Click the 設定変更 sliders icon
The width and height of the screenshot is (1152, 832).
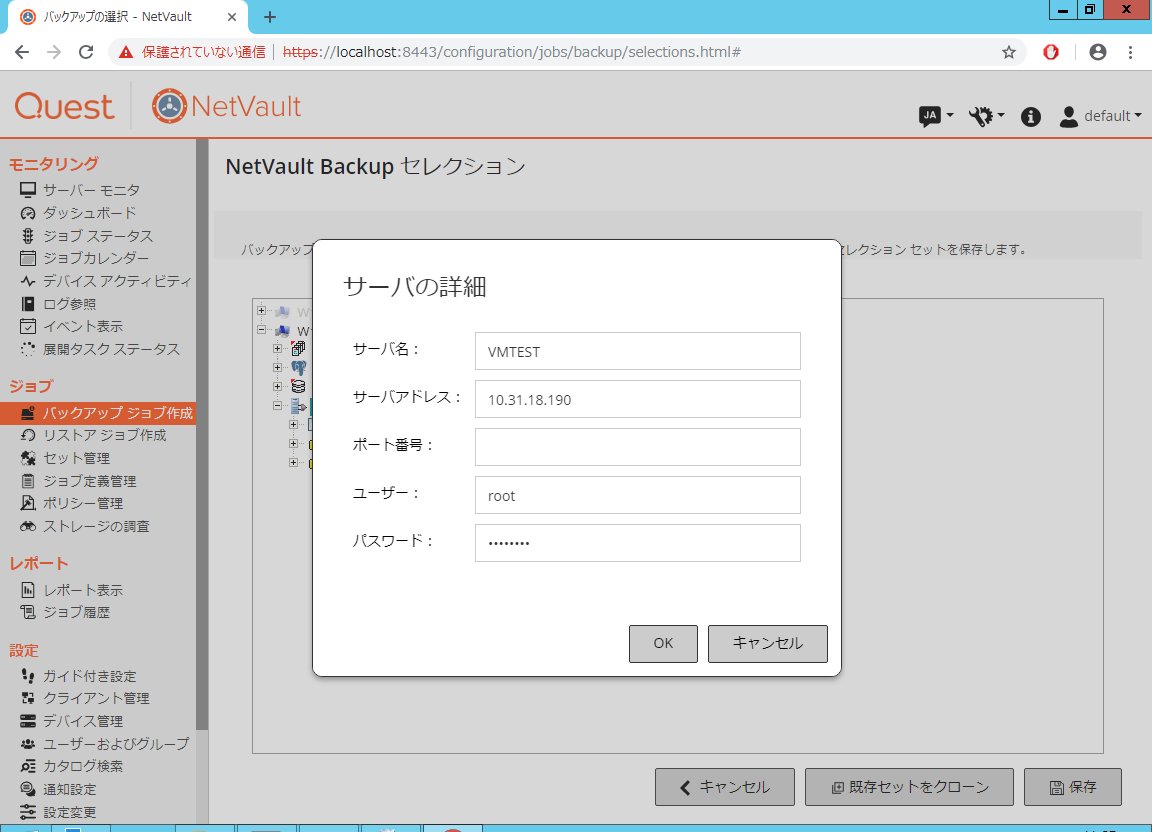[28, 811]
